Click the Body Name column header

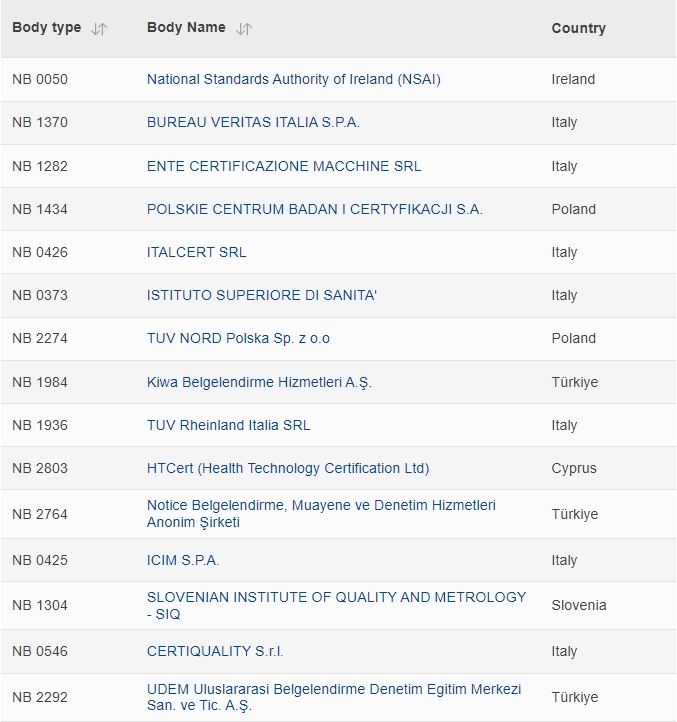tap(186, 28)
